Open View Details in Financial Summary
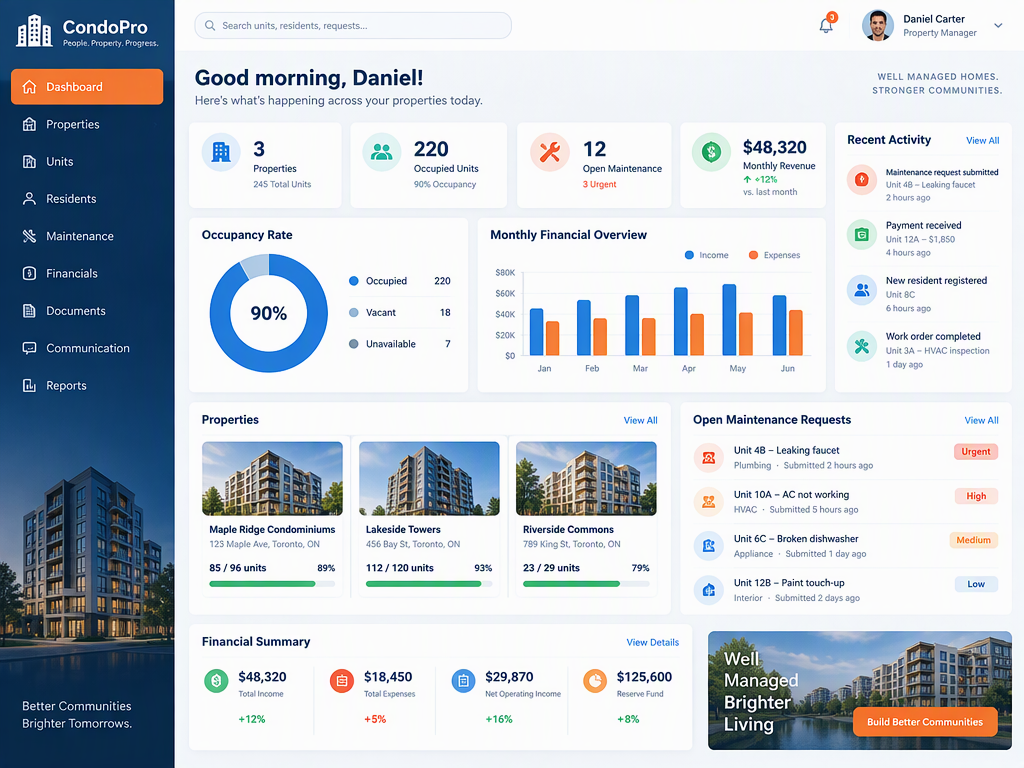Image resolution: width=1024 pixels, height=768 pixels. coord(652,643)
